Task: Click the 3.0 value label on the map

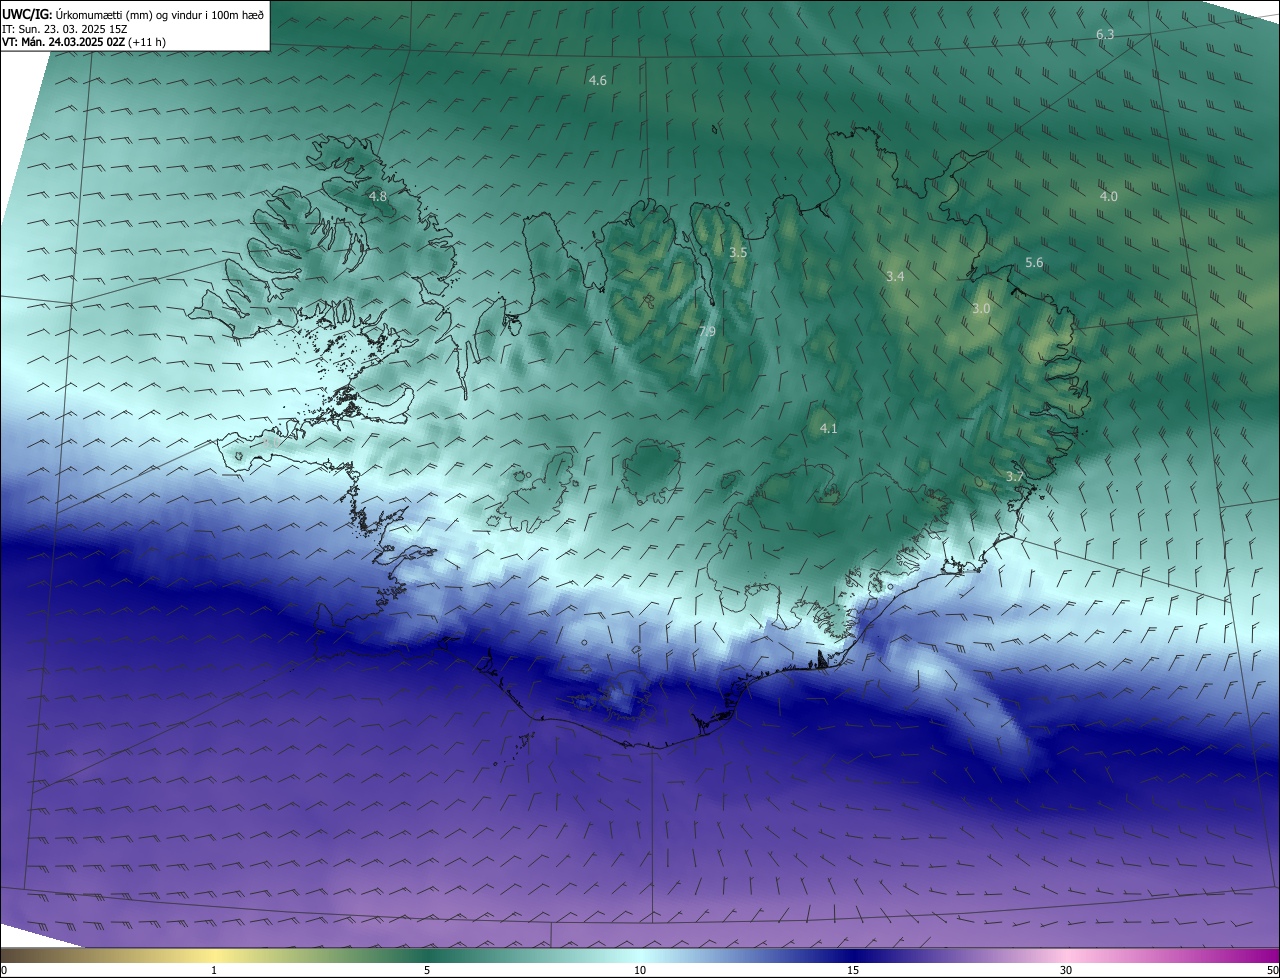Action: tap(981, 309)
